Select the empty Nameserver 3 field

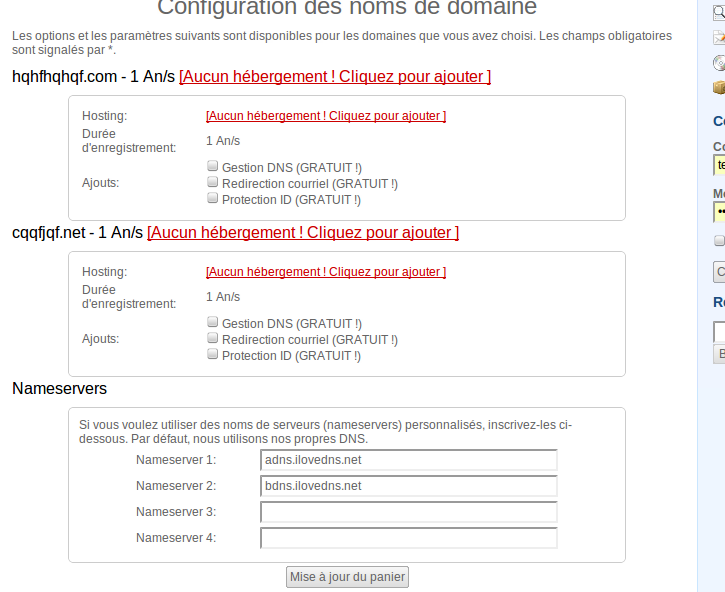[x=408, y=512]
